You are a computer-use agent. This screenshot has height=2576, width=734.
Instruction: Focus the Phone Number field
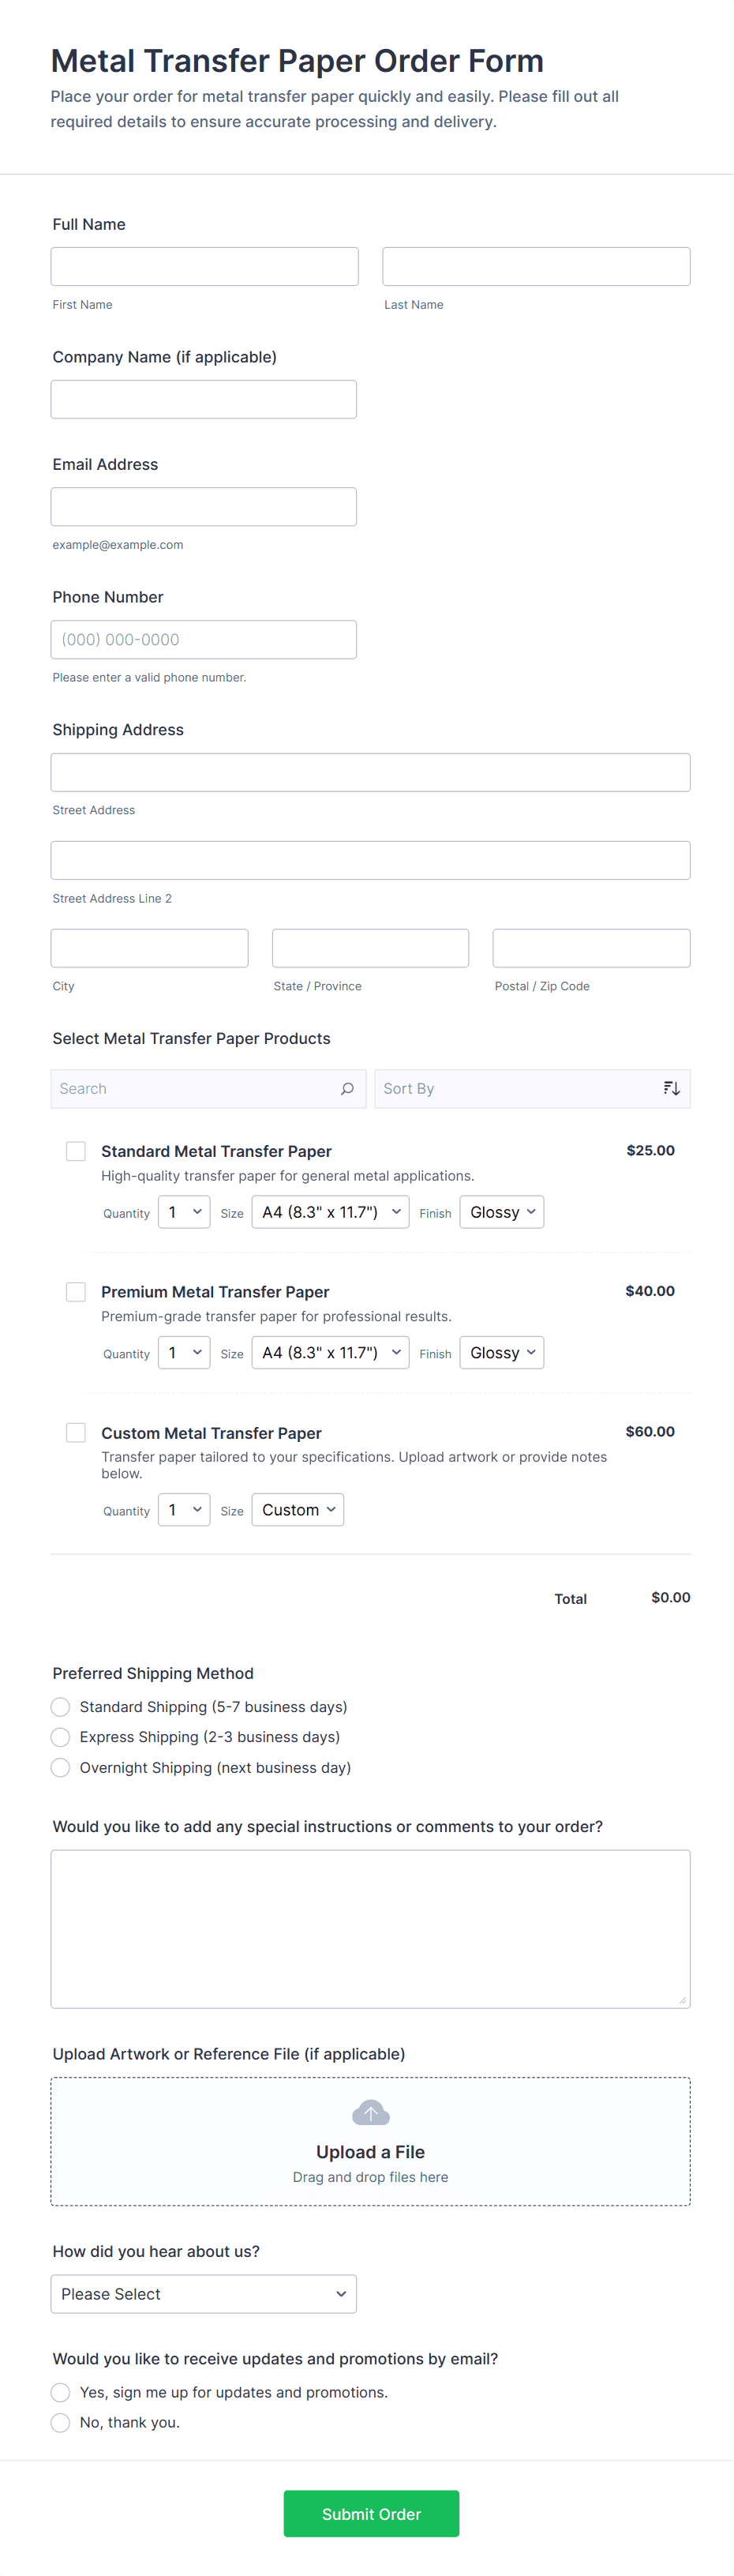[x=203, y=640]
